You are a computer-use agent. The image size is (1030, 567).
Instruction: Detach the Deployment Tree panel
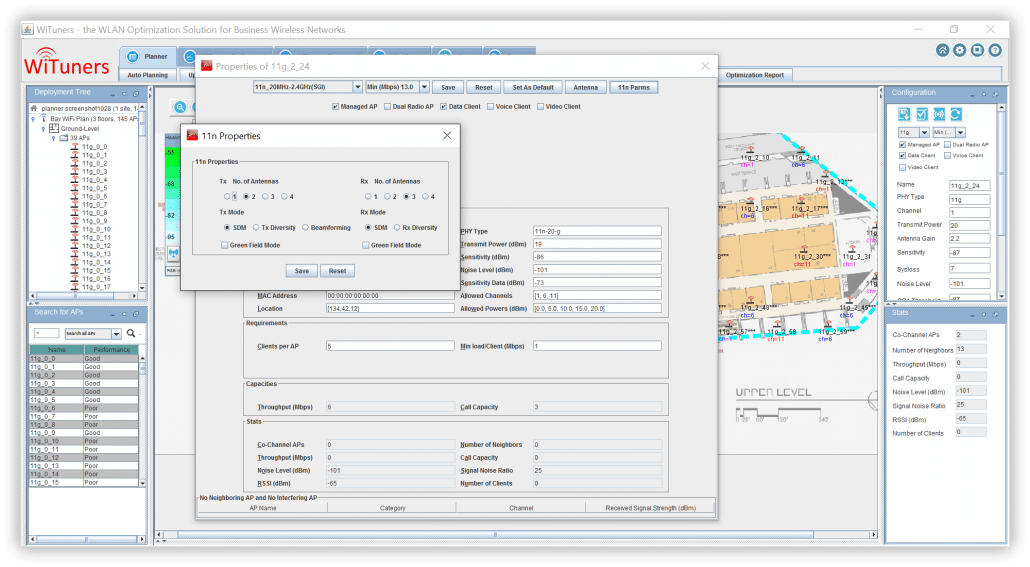point(136,94)
